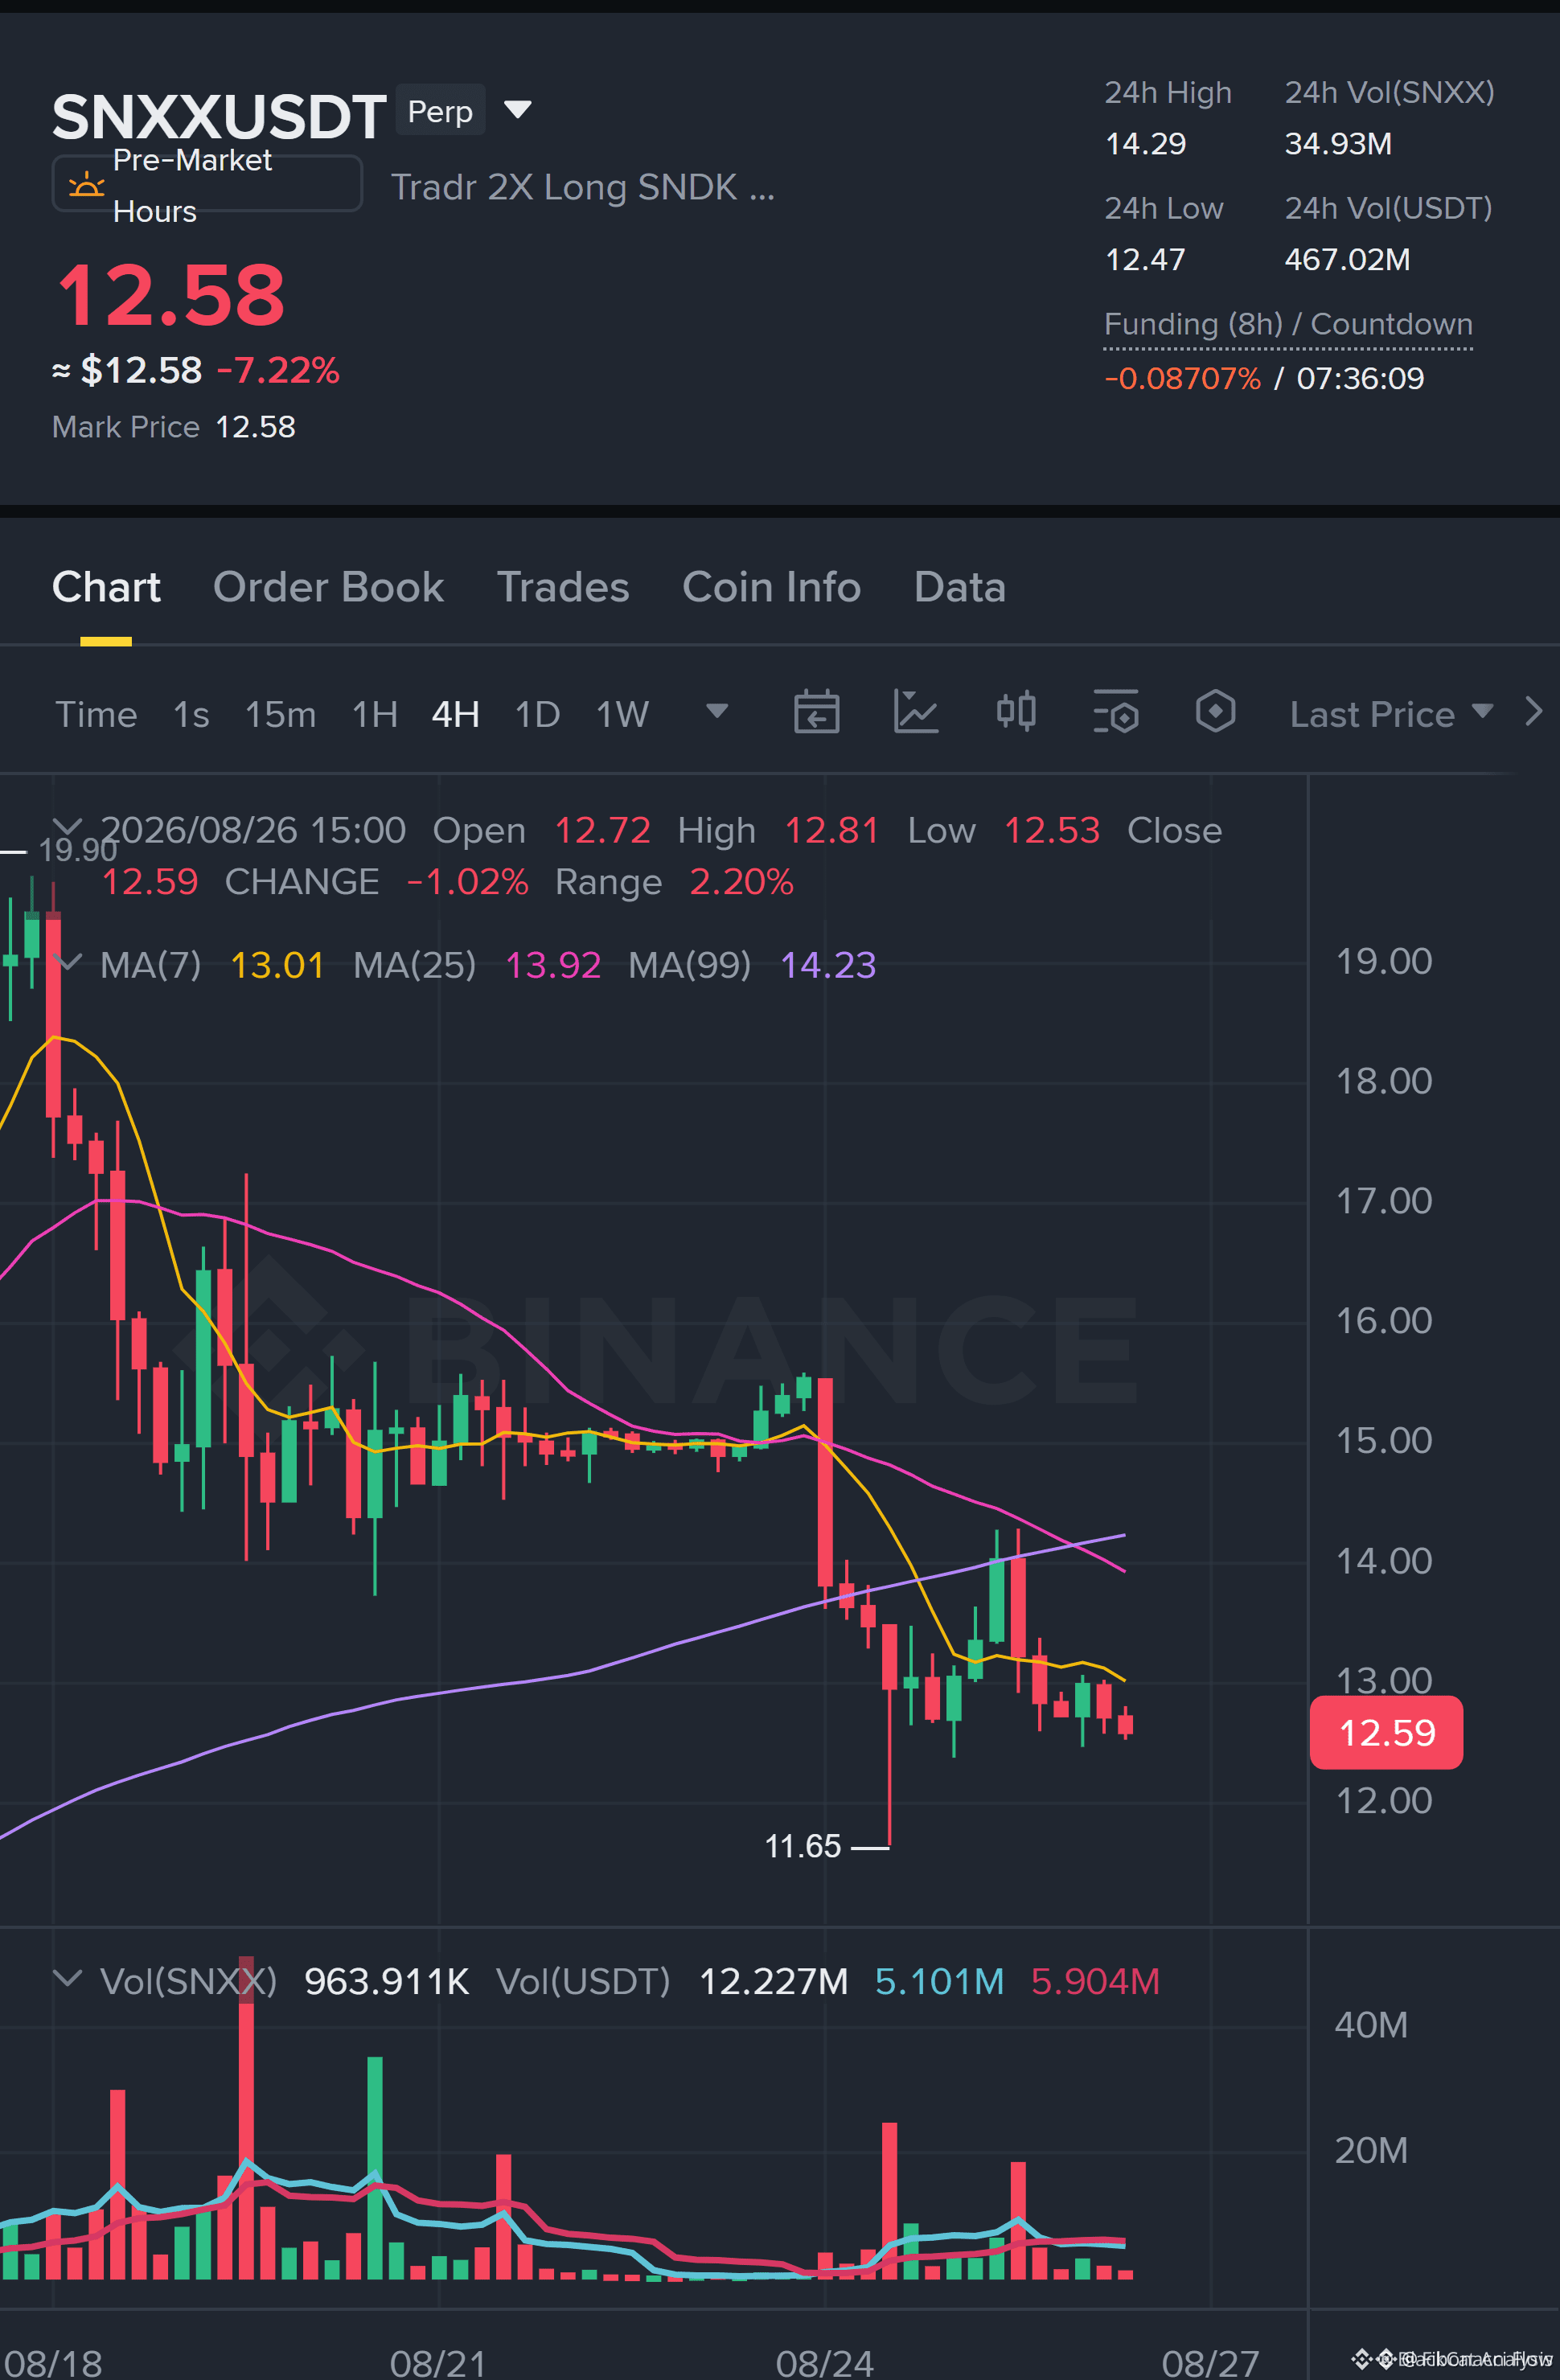The width and height of the screenshot is (1560, 2380).
Task: Select the 15m timeframe
Action: [280, 714]
